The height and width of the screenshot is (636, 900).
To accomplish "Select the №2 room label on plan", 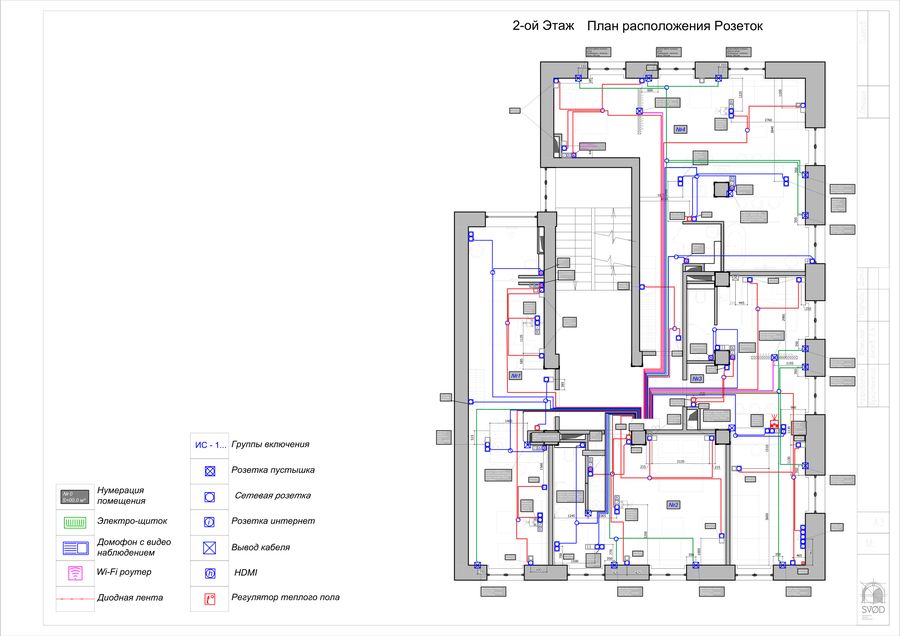I will 674,506.
